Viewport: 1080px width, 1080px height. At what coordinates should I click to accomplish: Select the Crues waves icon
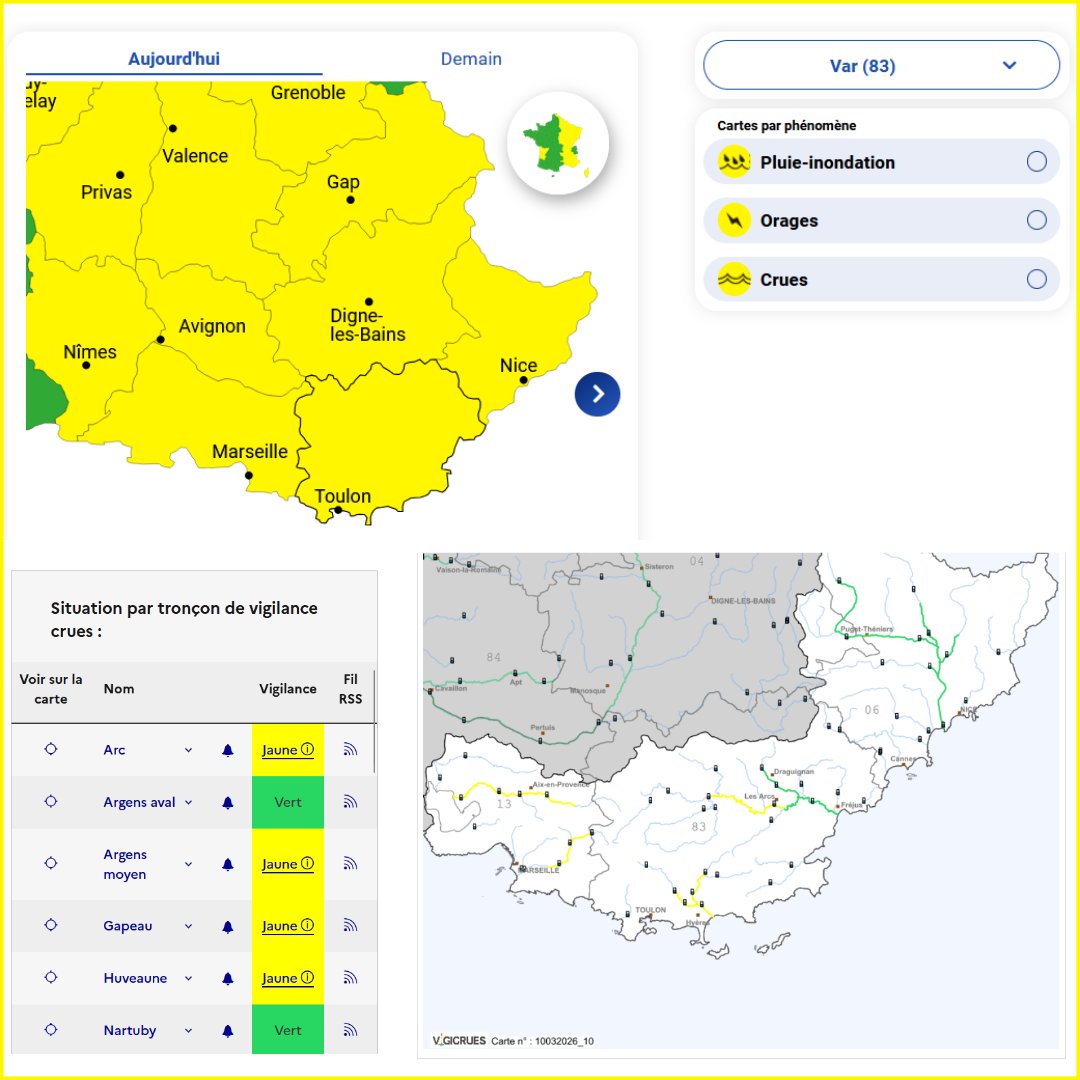click(733, 279)
